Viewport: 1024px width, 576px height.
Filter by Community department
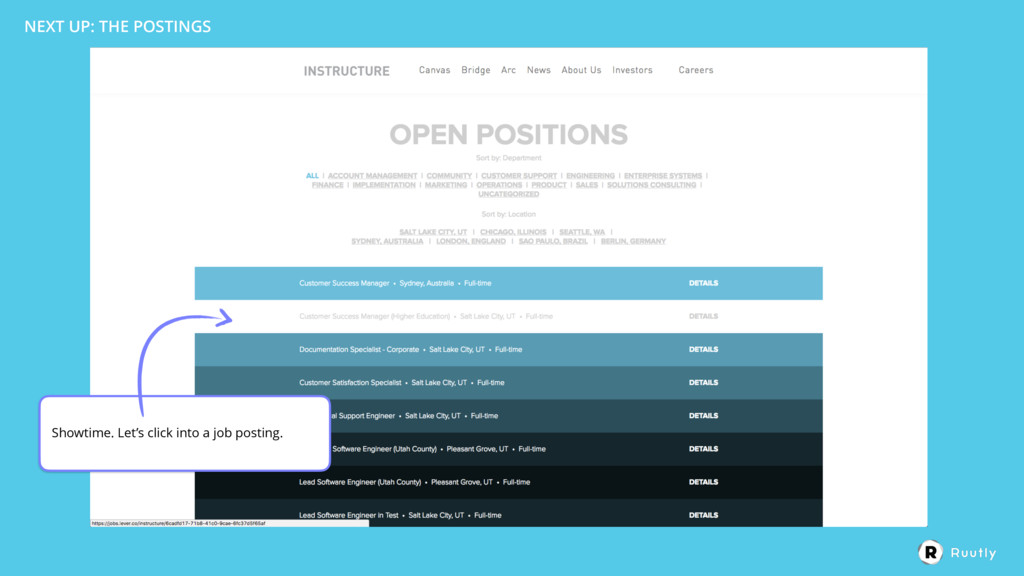(x=449, y=176)
